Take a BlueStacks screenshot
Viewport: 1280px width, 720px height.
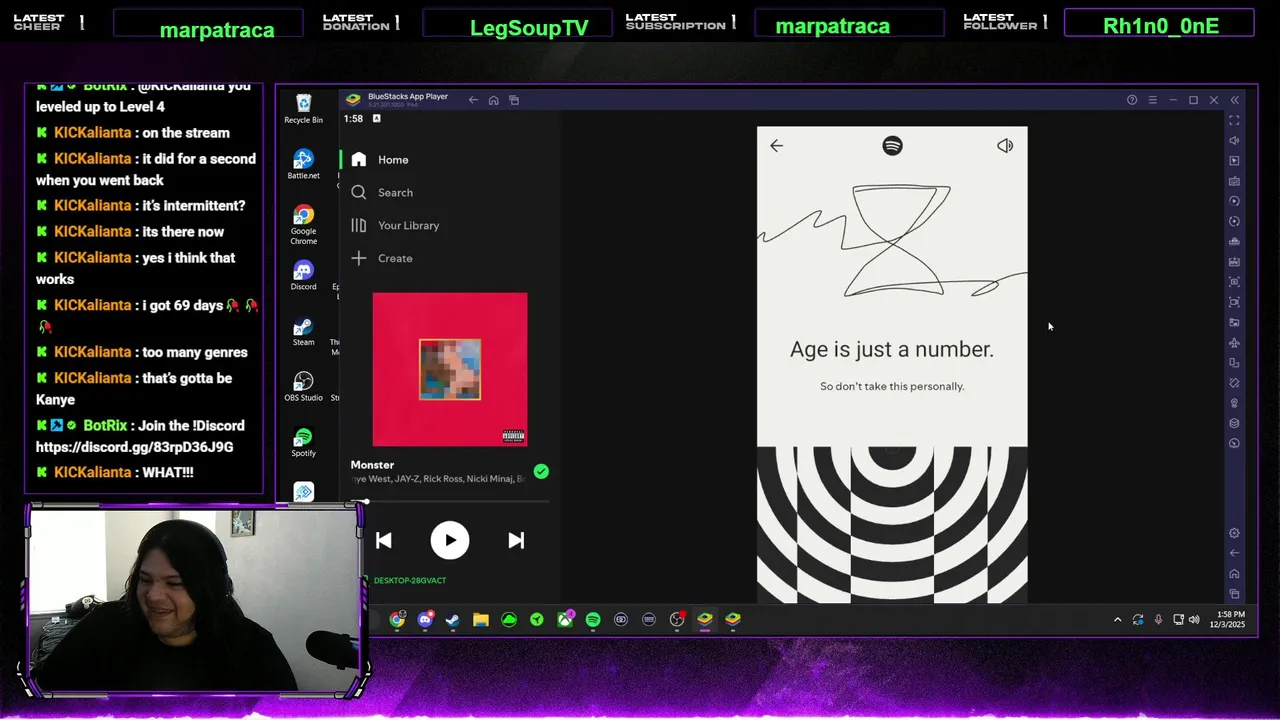pos(1234,282)
